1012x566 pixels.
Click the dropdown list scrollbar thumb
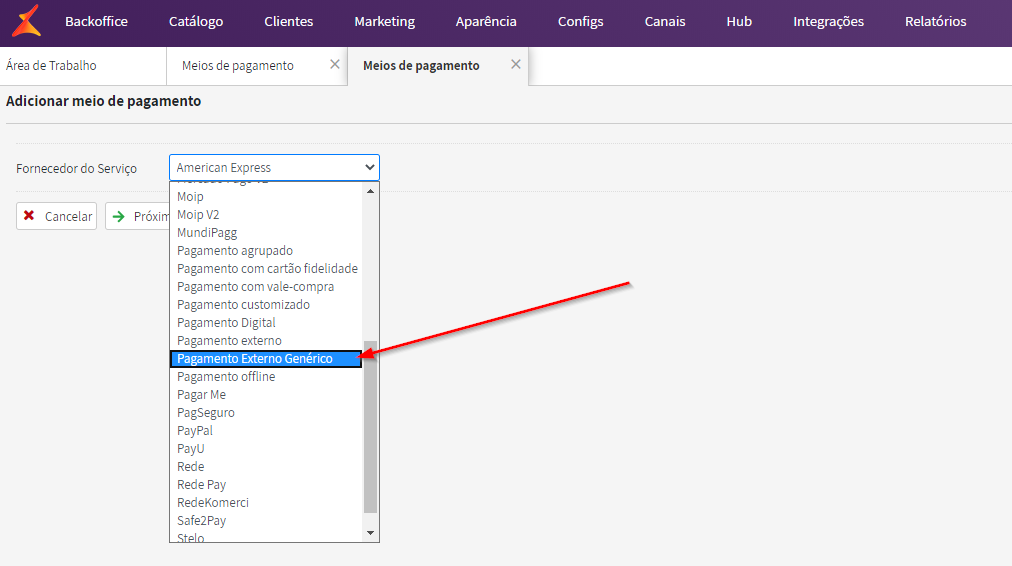pyautogui.click(x=370, y=427)
